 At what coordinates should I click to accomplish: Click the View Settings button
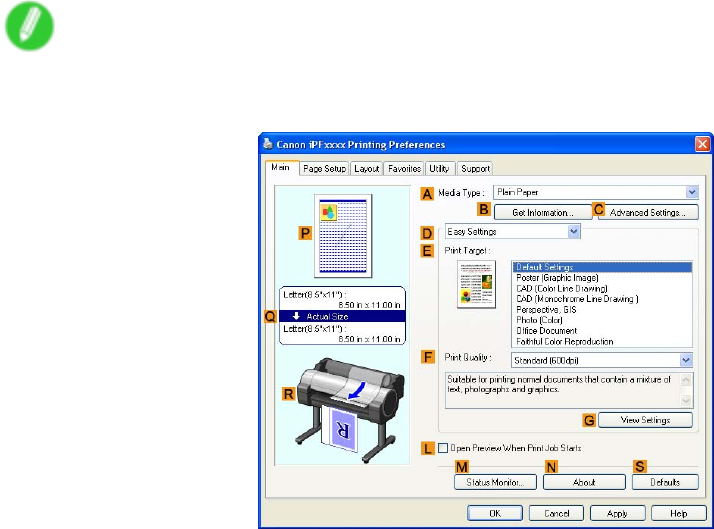(x=645, y=420)
